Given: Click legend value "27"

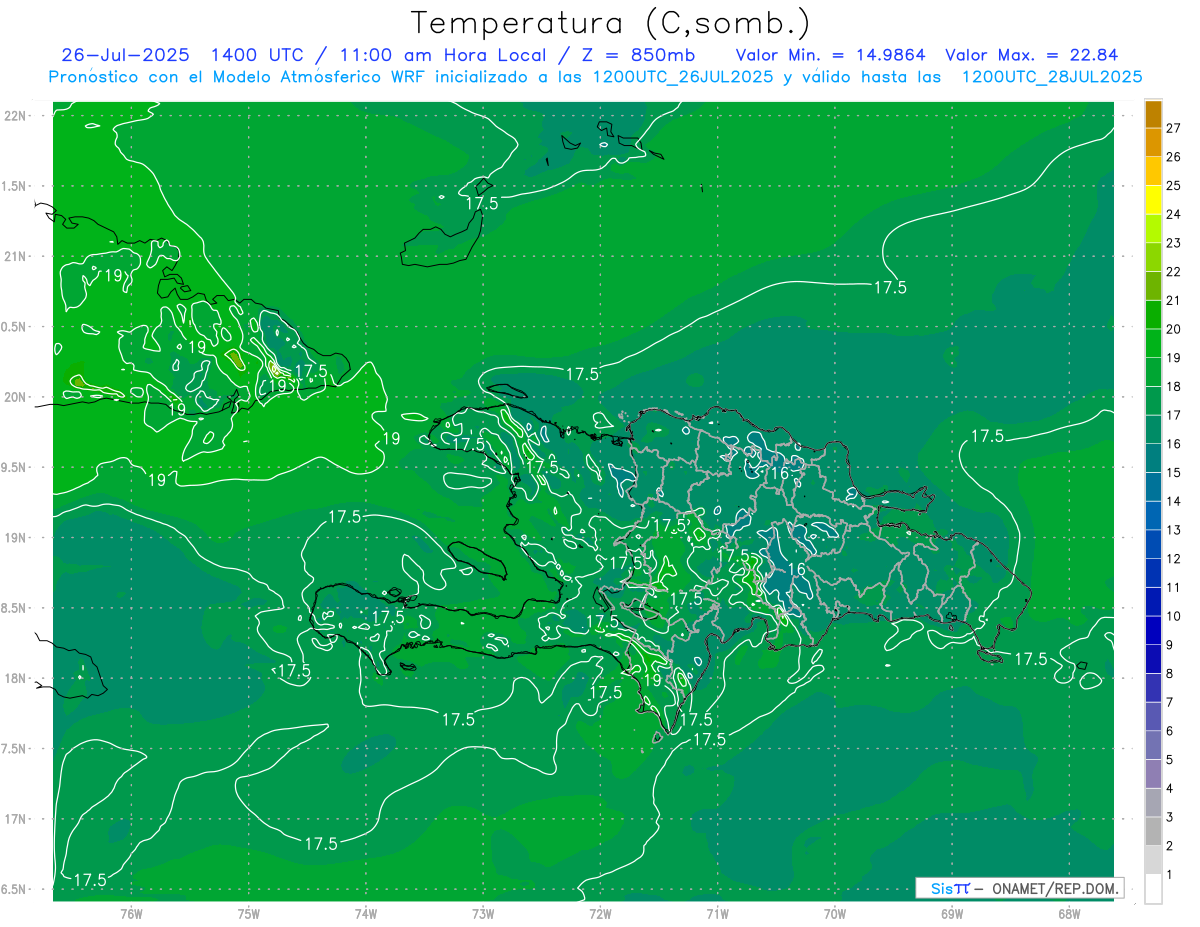Looking at the screenshot, I should coord(1174,128).
